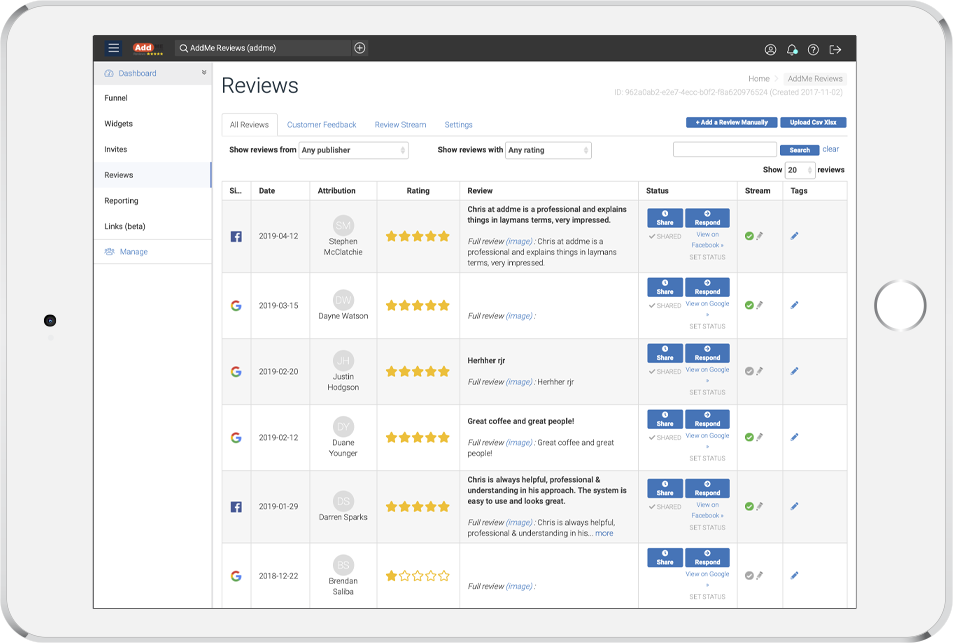Switch to the Customer Feedback tab
Viewport: 953px width, 643px height.
[321, 125]
